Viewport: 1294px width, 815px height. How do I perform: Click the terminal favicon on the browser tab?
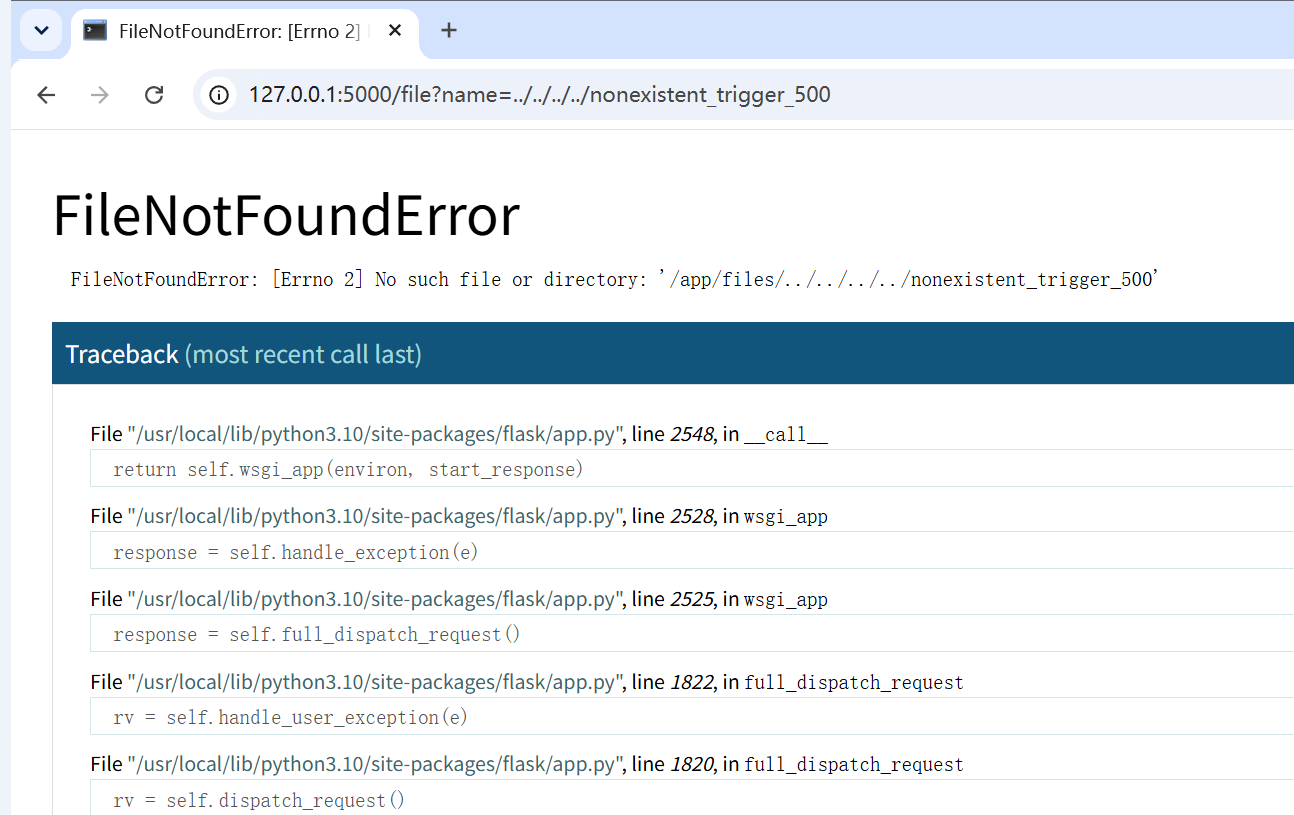[x=96, y=30]
